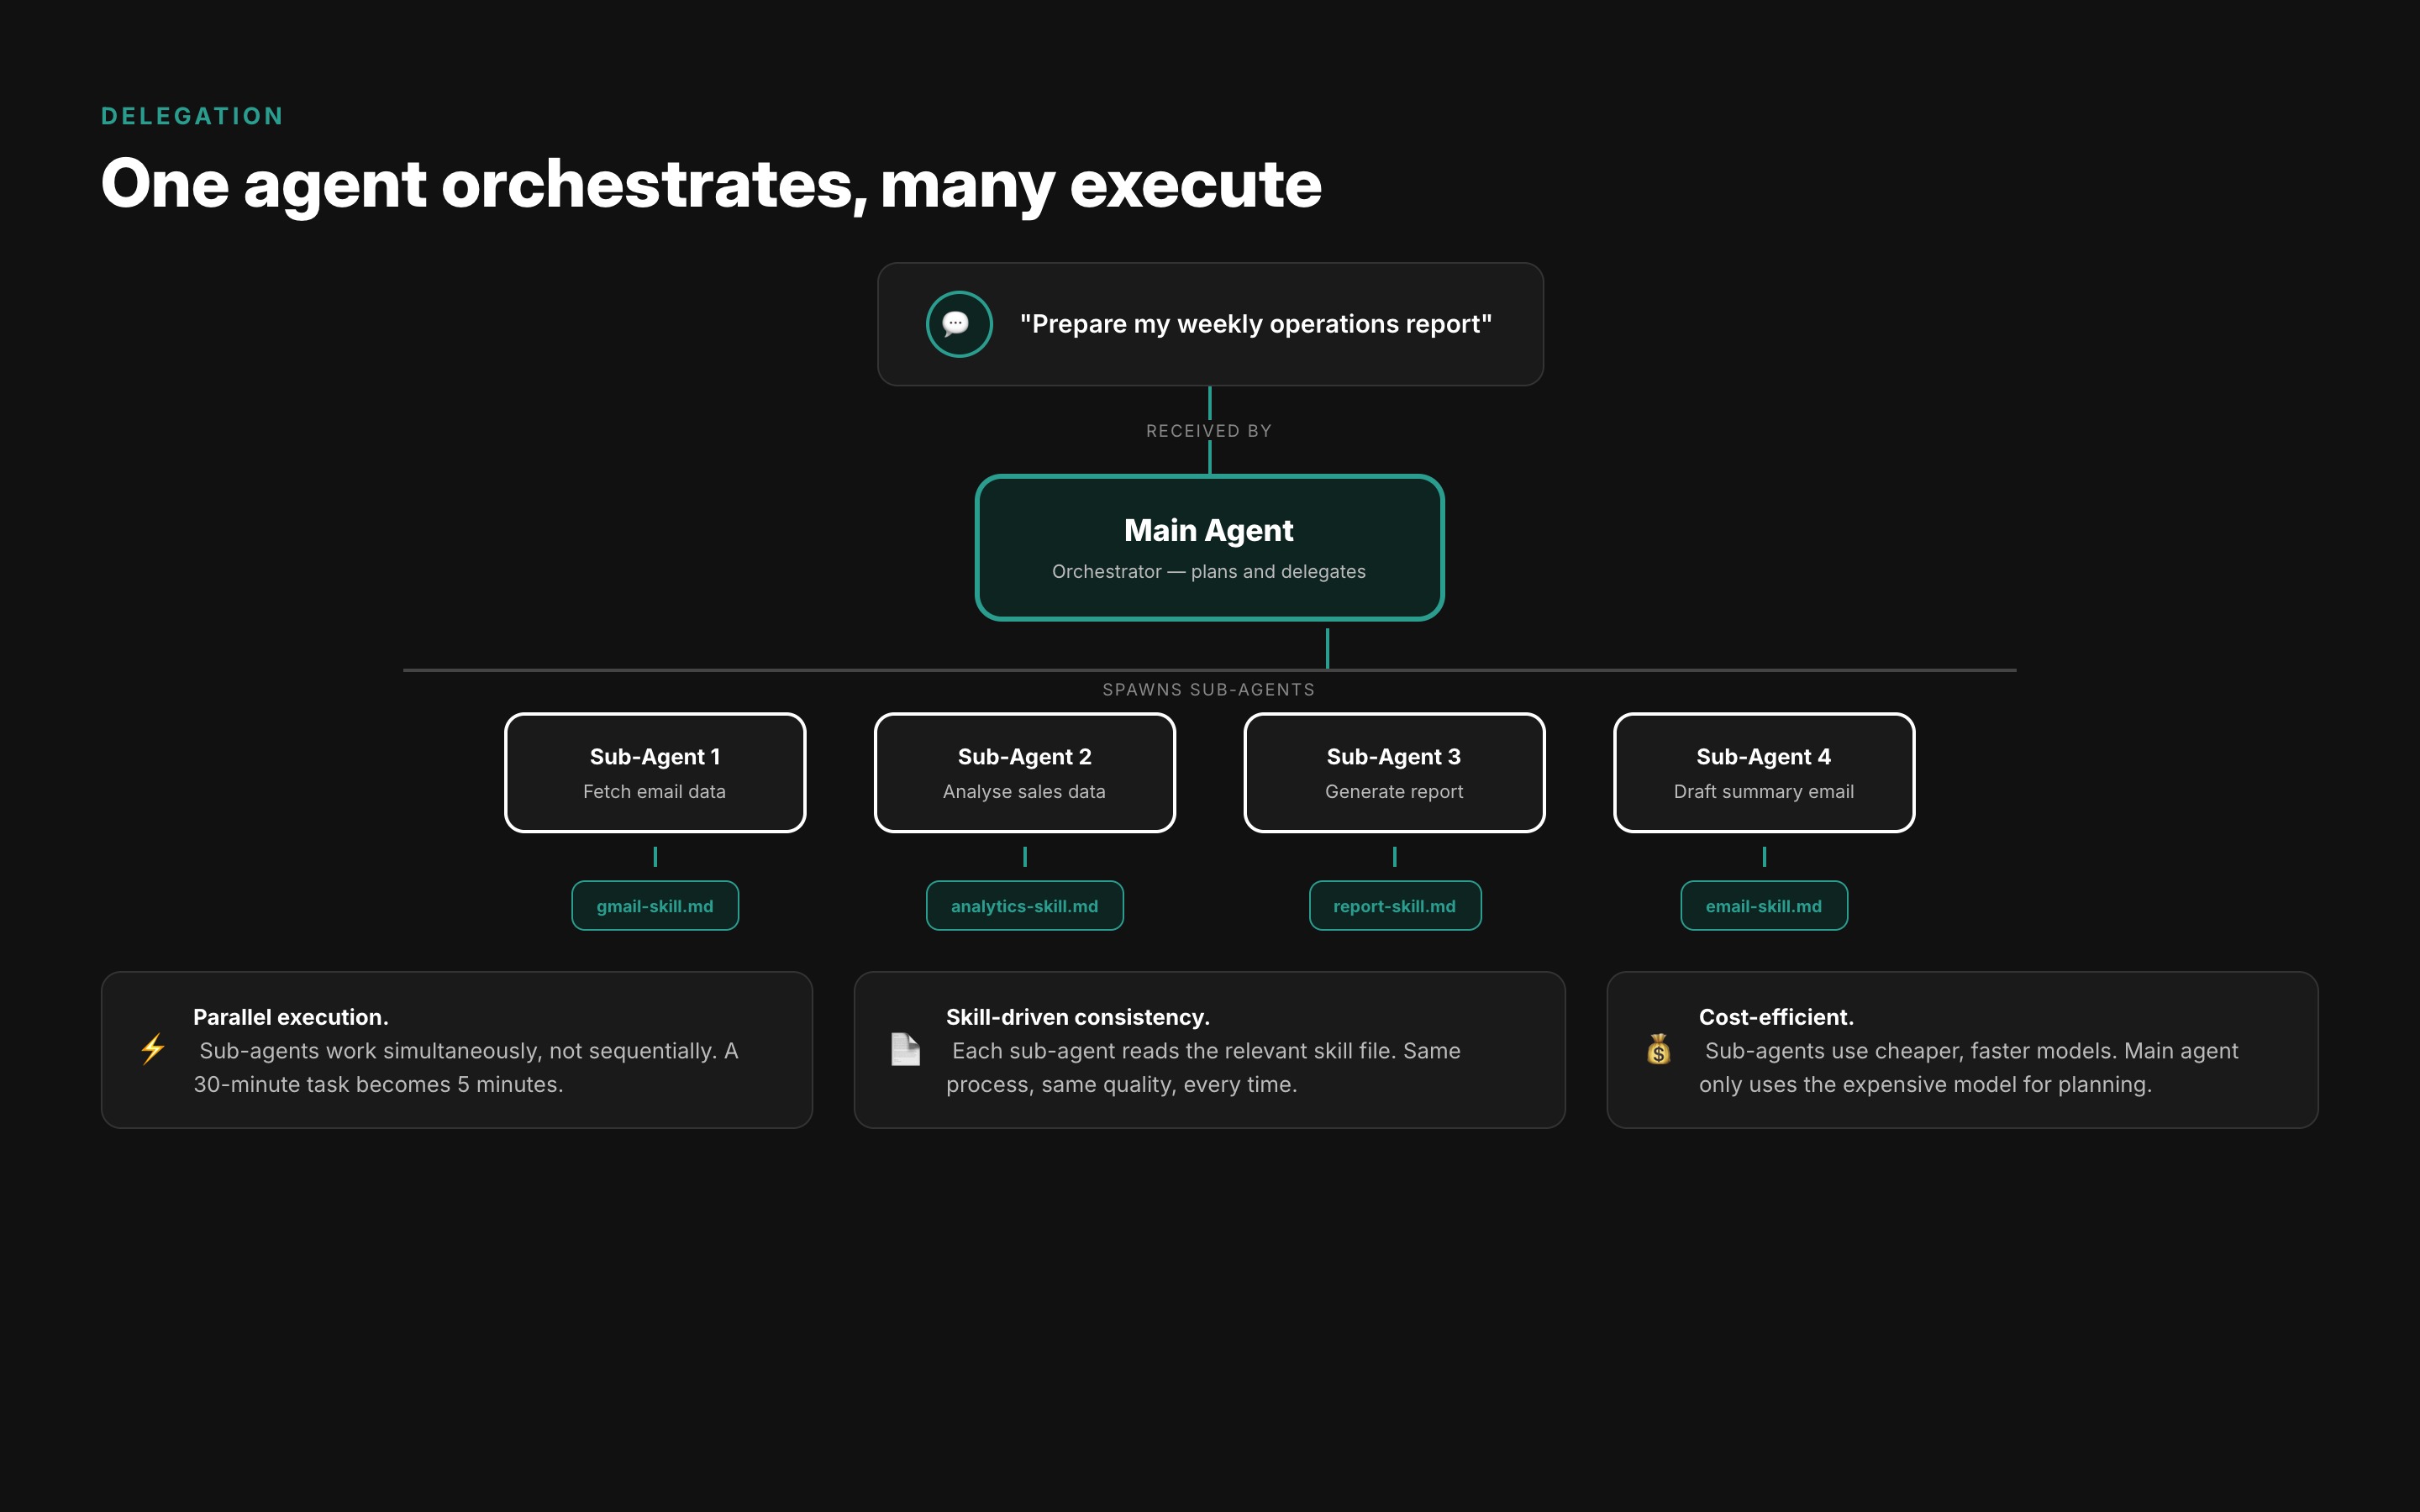
Task: Open the report-skill.md file pill
Action: pyautogui.click(x=1395, y=905)
